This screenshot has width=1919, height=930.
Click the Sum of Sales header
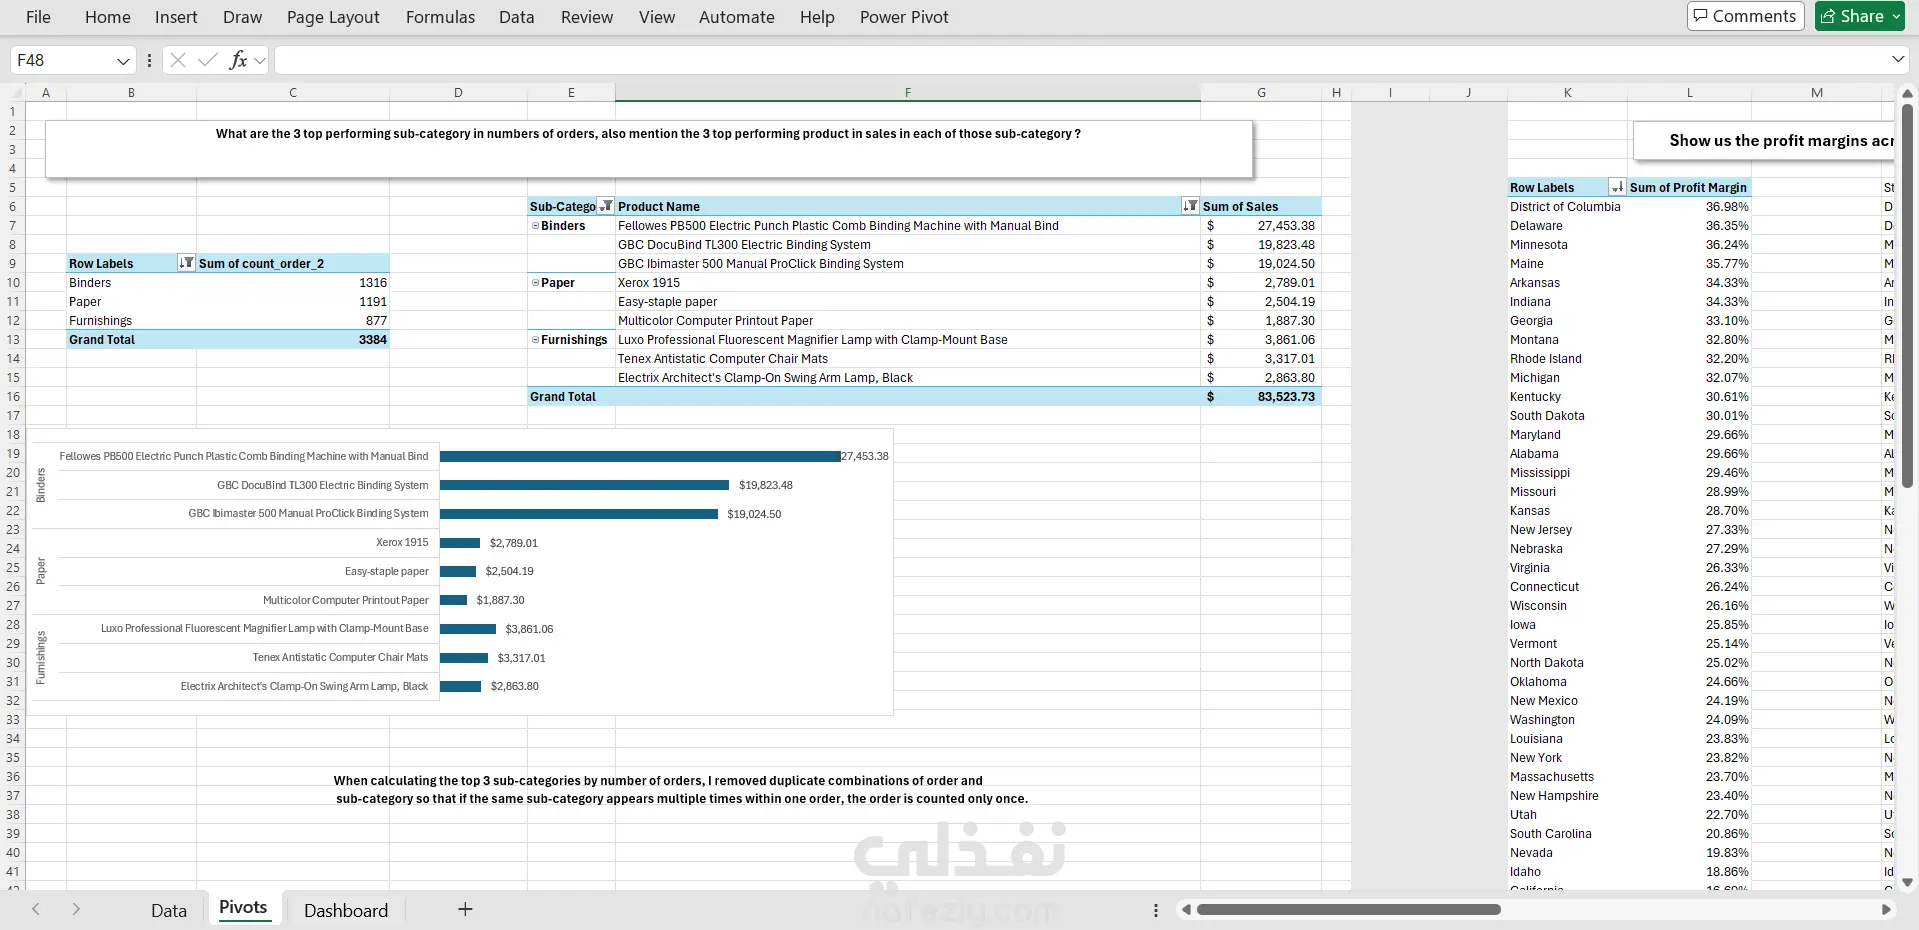pyautogui.click(x=1261, y=206)
